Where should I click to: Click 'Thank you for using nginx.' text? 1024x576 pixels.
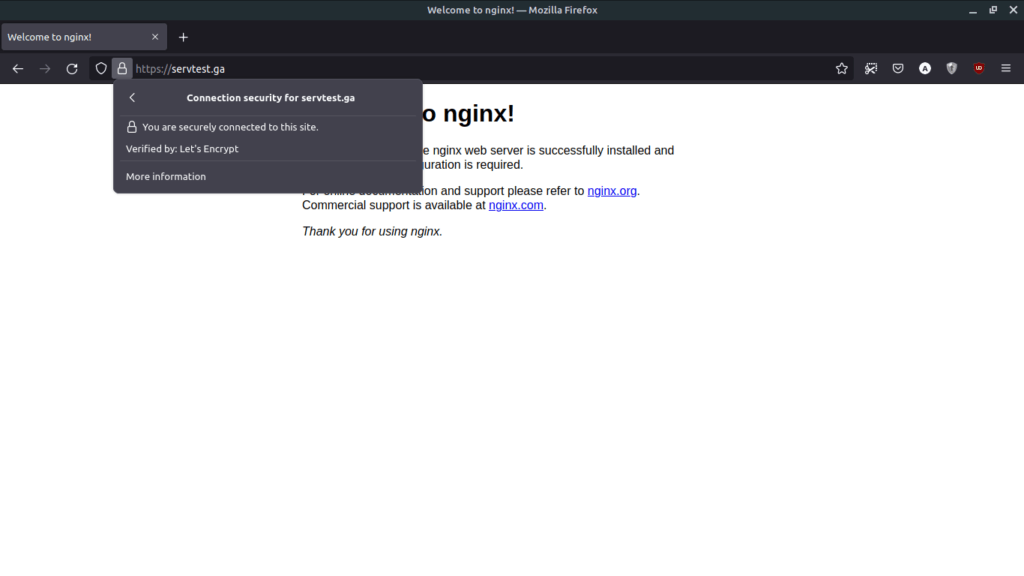(372, 231)
